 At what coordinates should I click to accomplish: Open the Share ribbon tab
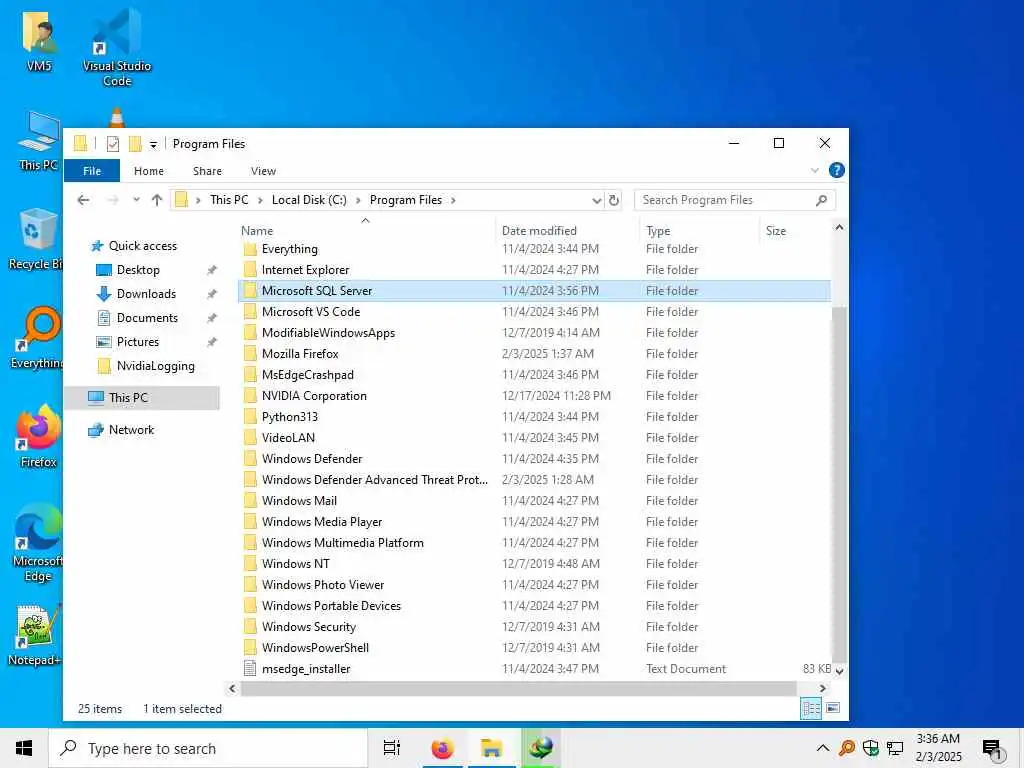click(207, 170)
